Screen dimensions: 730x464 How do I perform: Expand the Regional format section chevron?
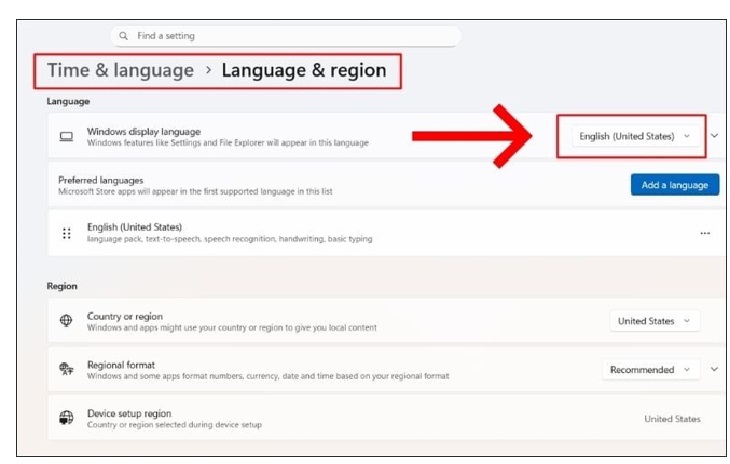(x=714, y=370)
